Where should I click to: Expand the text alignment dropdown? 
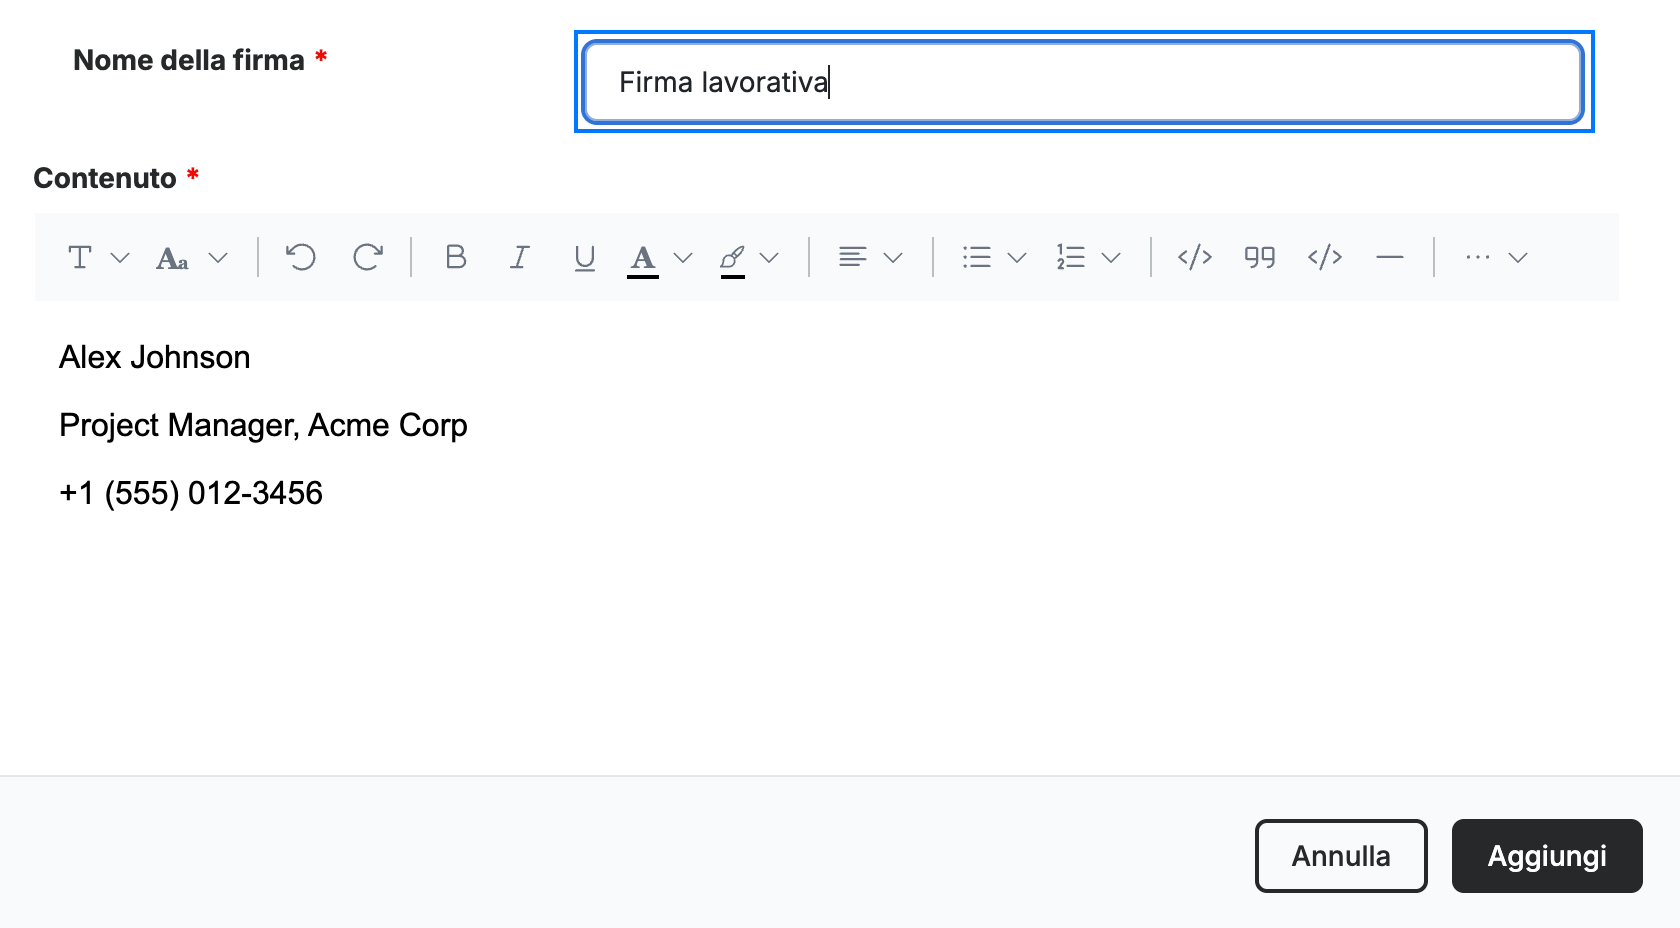[871, 257]
